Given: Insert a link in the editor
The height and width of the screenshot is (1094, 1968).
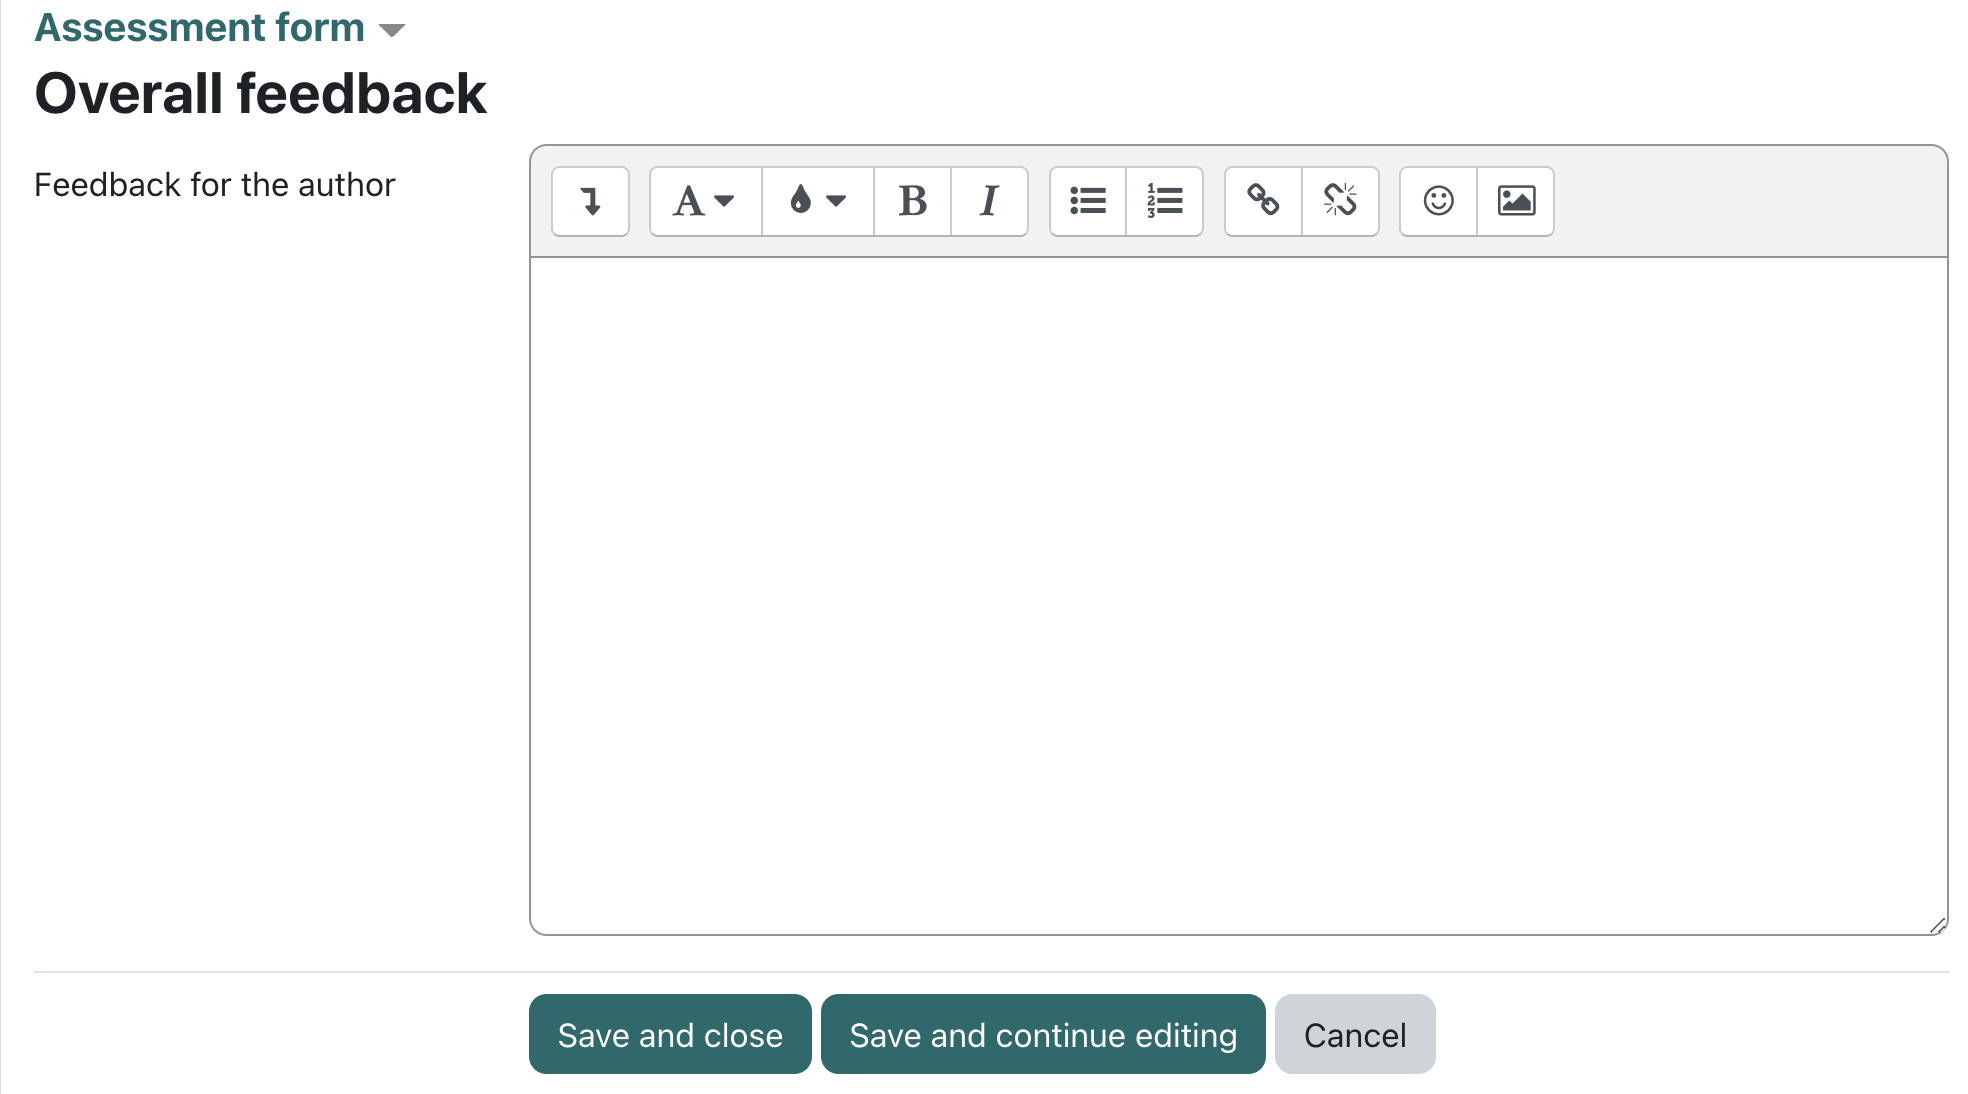Looking at the screenshot, I should point(1263,201).
